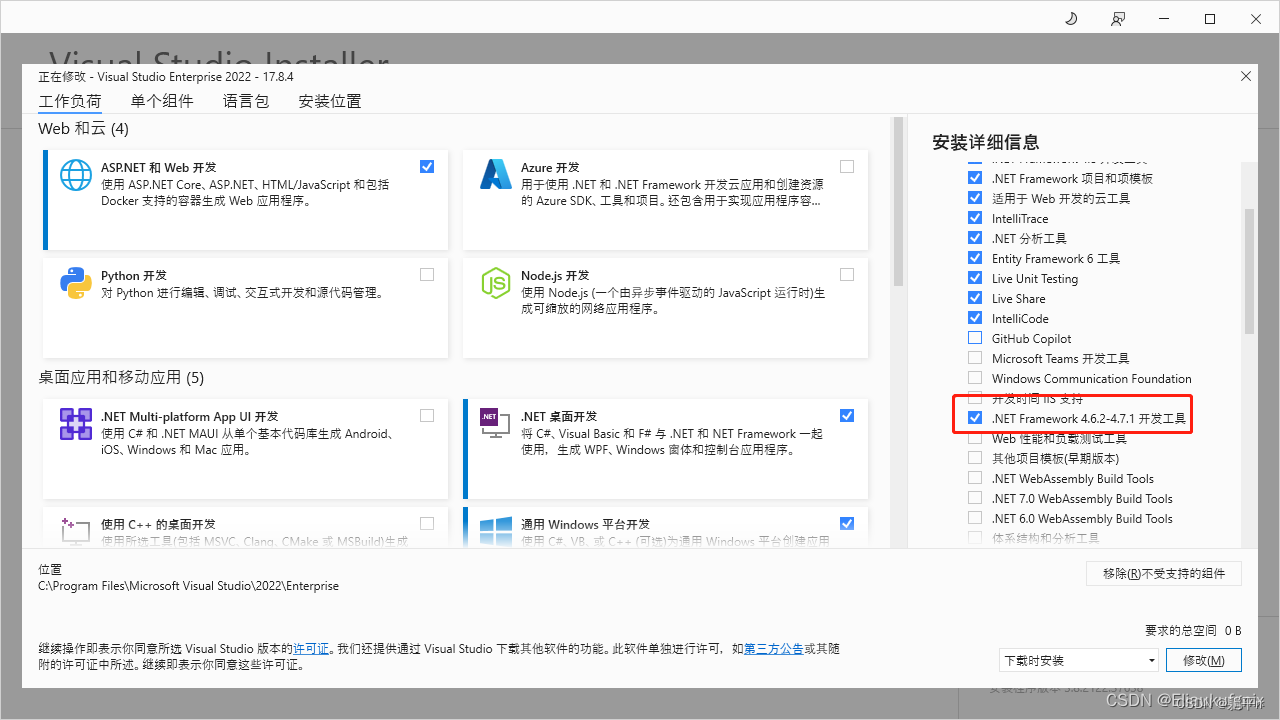Open the 许可证 link
1280x720 pixels.
pyautogui.click(x=311, y=648)
